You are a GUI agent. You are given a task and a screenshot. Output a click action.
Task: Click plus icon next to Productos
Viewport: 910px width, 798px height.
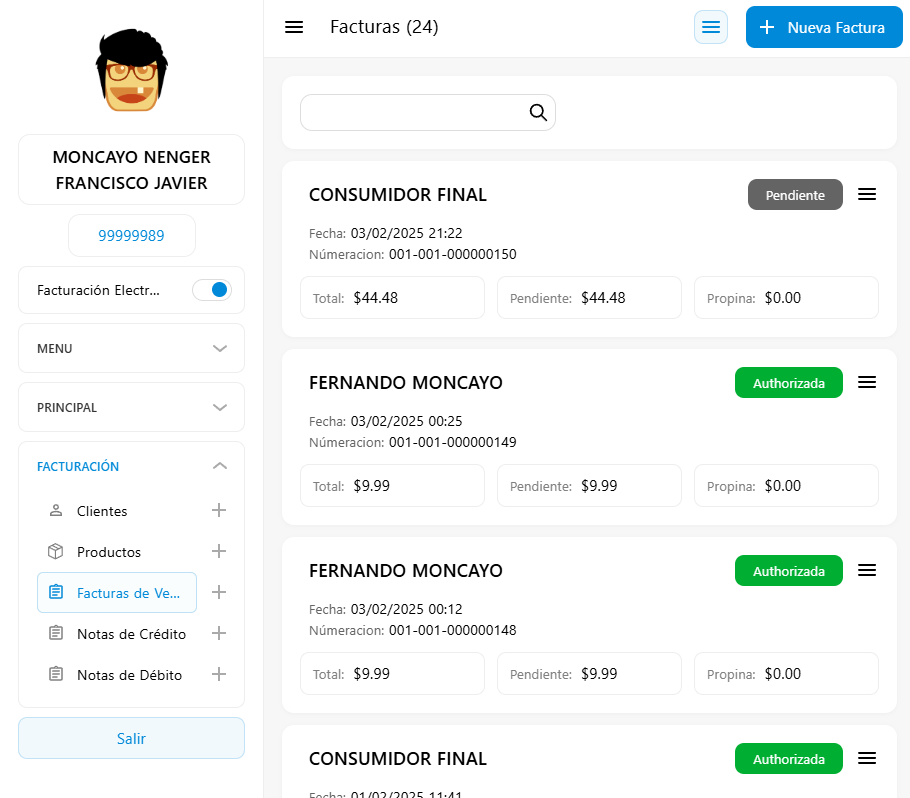pos(219,551)
